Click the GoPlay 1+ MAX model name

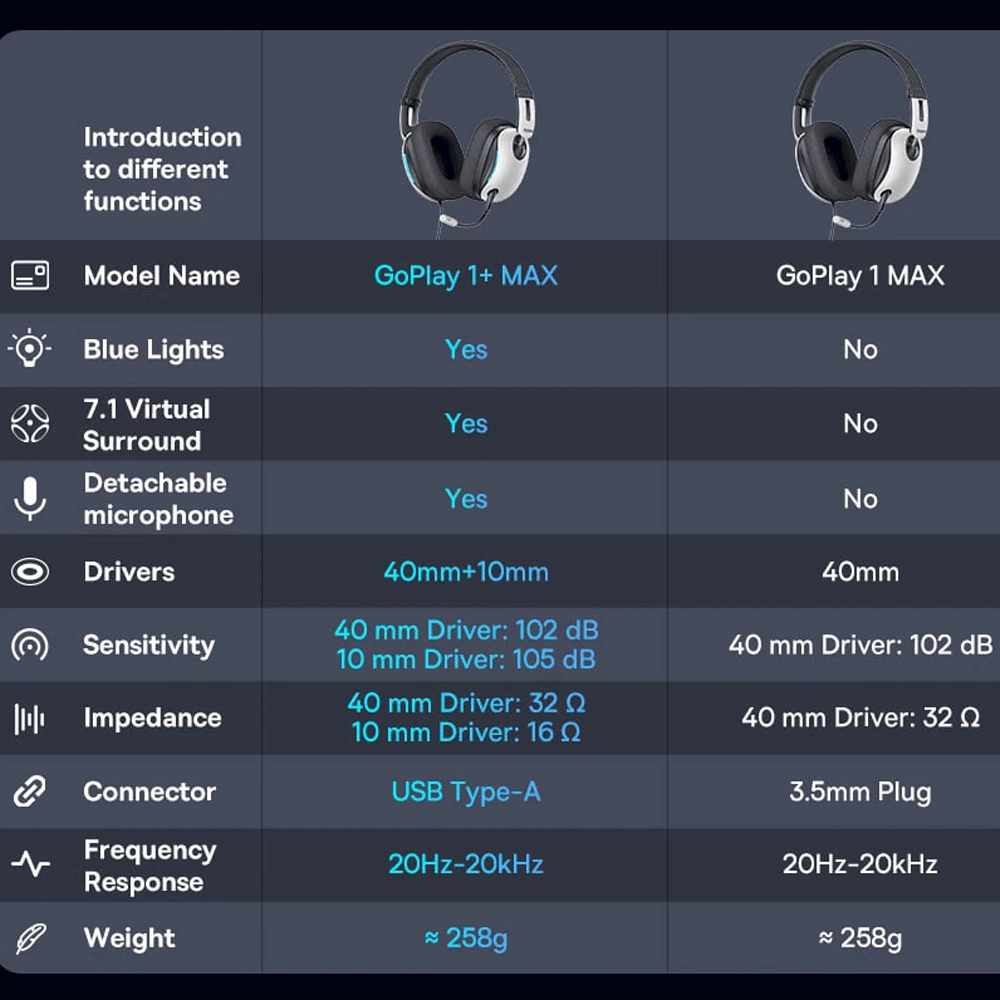[x=466, y=276]
